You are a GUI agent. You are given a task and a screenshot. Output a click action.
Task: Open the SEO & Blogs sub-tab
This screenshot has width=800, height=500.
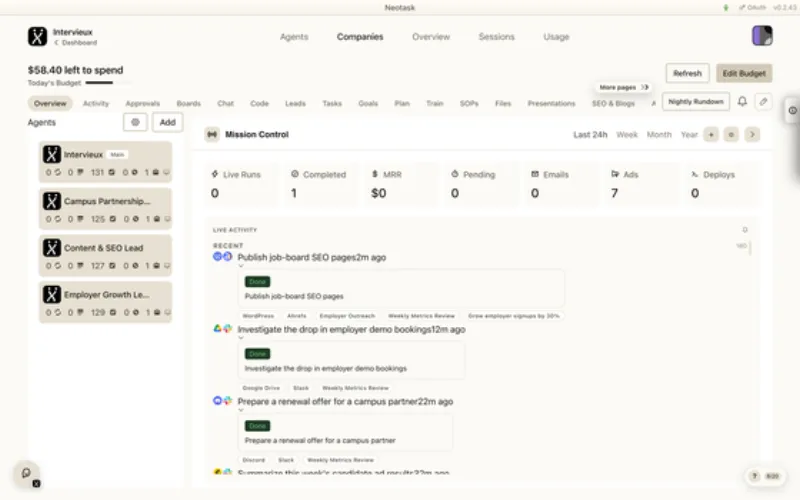pyautogui.click(x=613, y=103)
